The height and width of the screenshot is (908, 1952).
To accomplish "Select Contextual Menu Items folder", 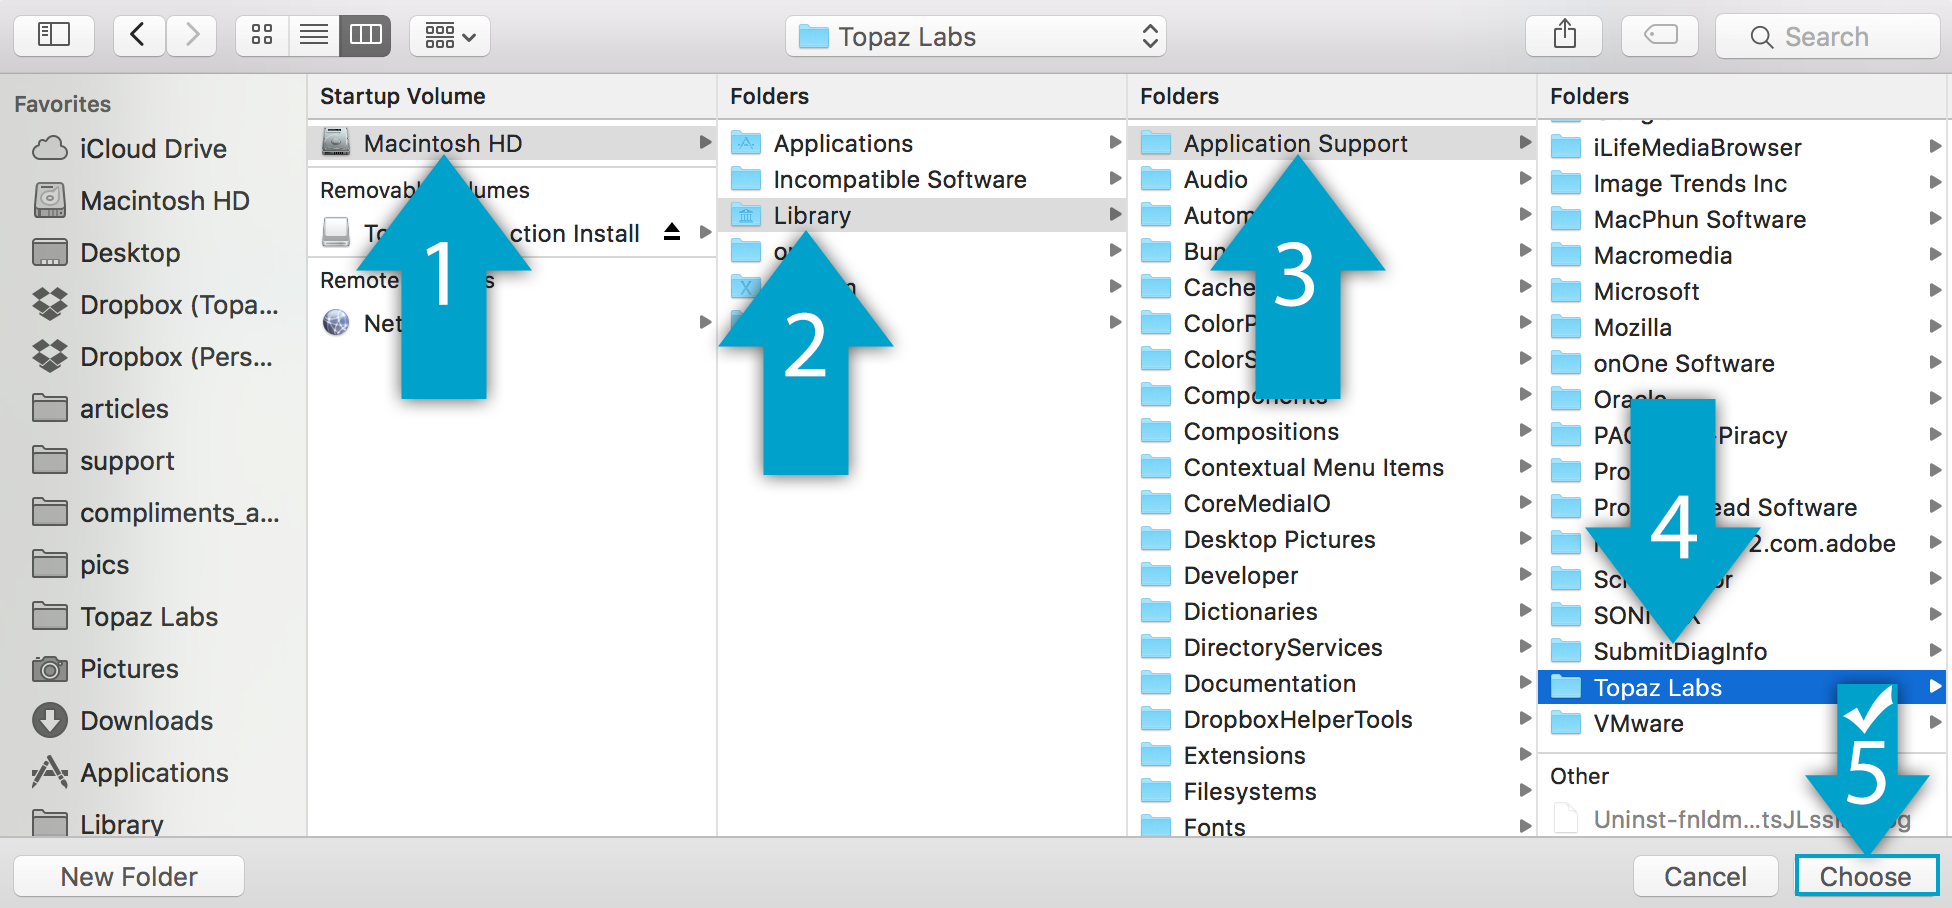I will click(x=1332, y=467).
